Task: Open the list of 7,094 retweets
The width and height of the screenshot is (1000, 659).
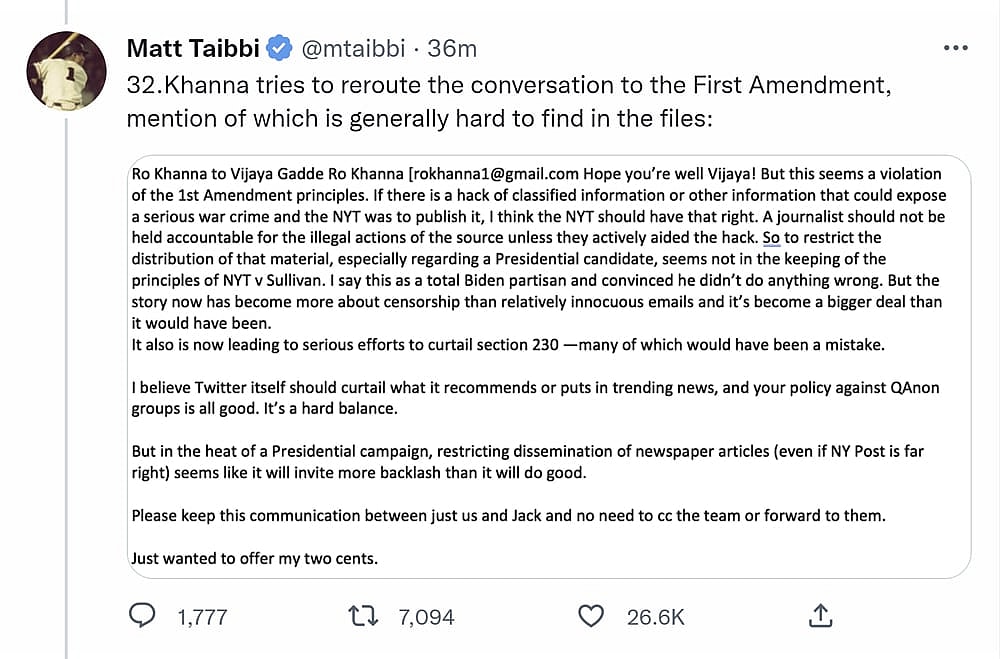Action: point(426,617)
